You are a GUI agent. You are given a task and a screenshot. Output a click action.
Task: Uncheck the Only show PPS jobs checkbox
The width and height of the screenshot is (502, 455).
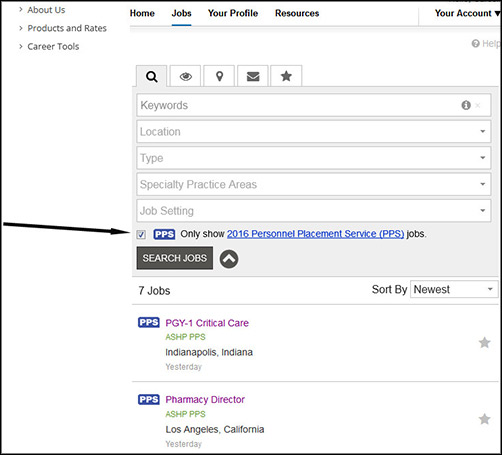tap(141, 235)
